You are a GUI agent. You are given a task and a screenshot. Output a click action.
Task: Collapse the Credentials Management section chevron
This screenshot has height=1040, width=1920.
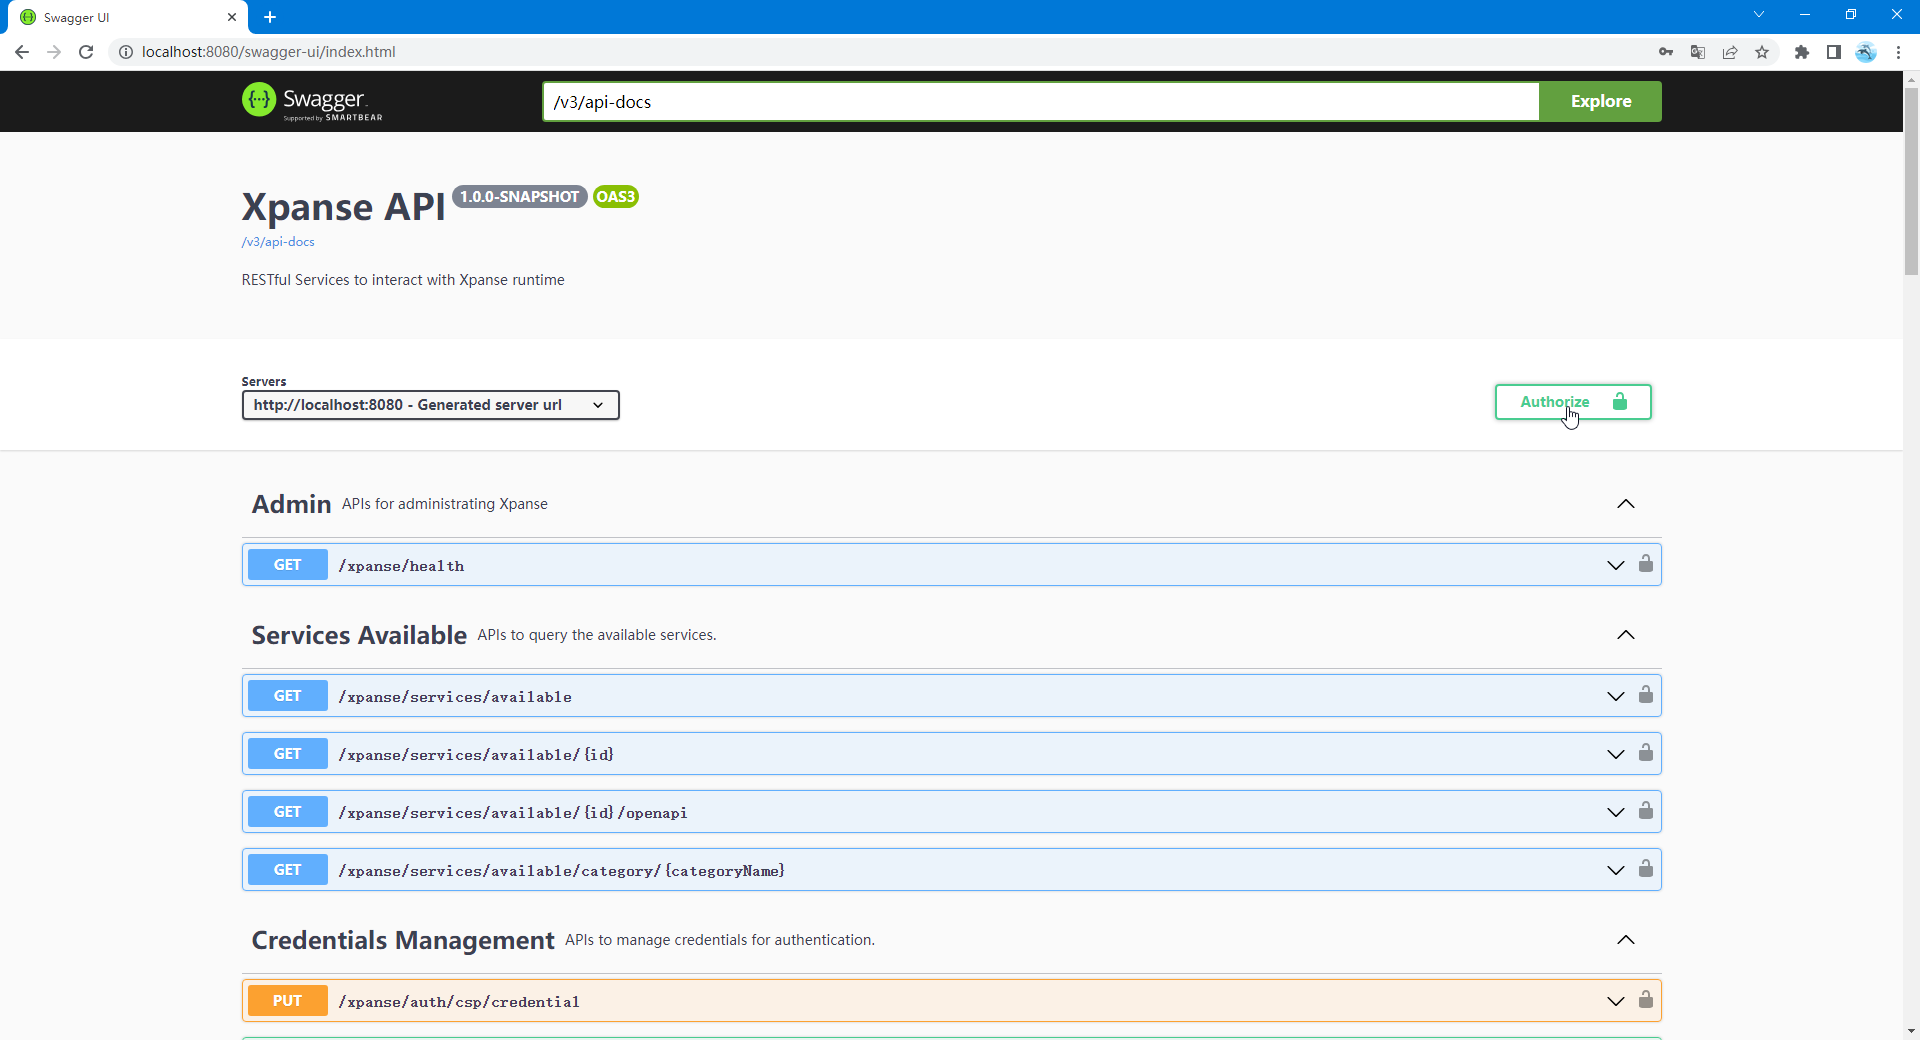tap(1626, 940)
